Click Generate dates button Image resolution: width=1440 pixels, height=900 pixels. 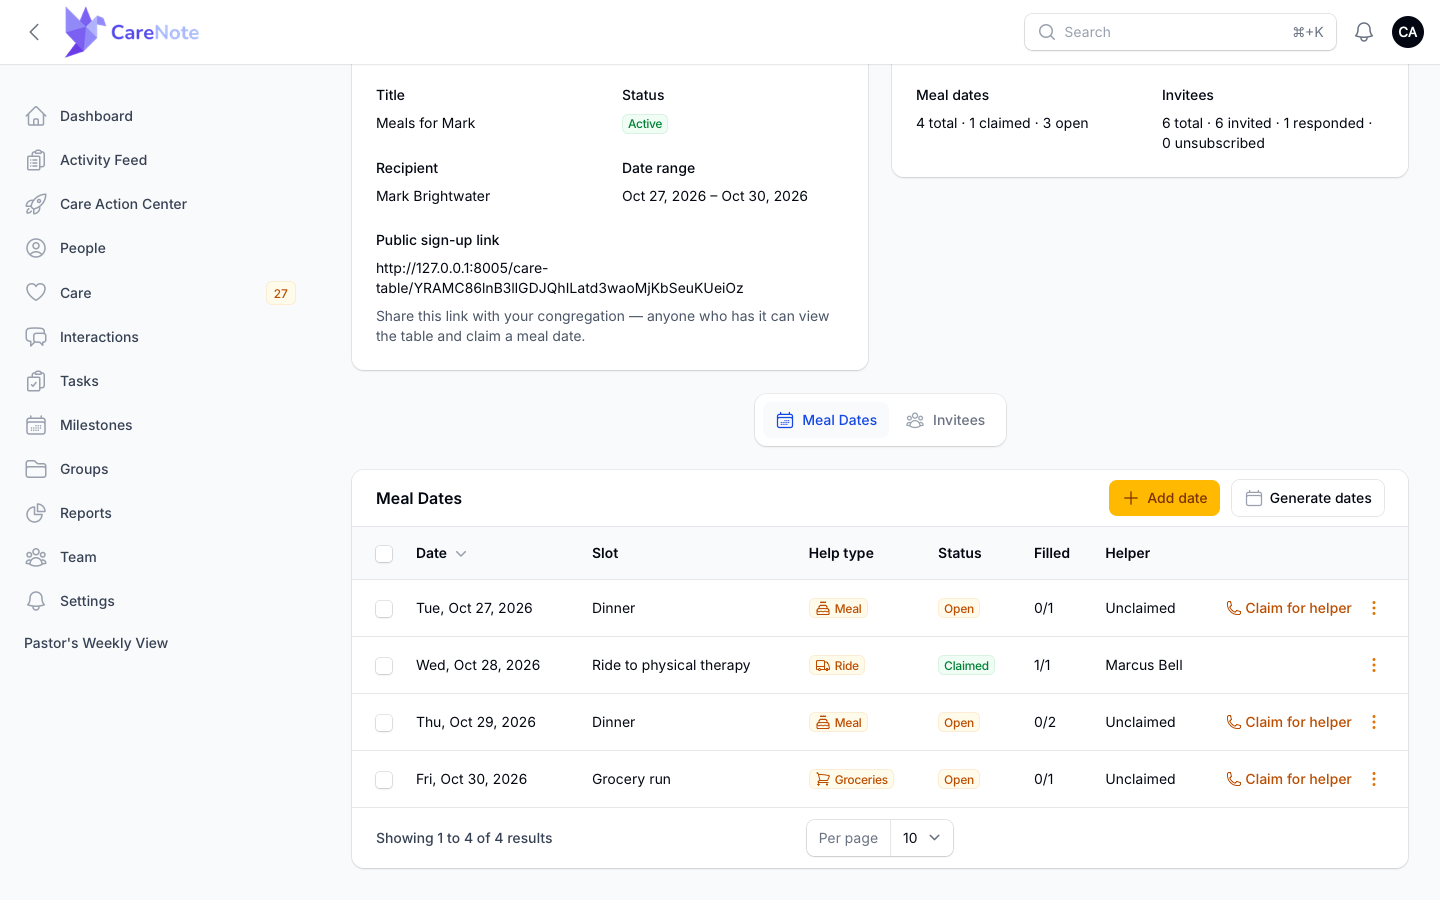tap(1308, 498)
